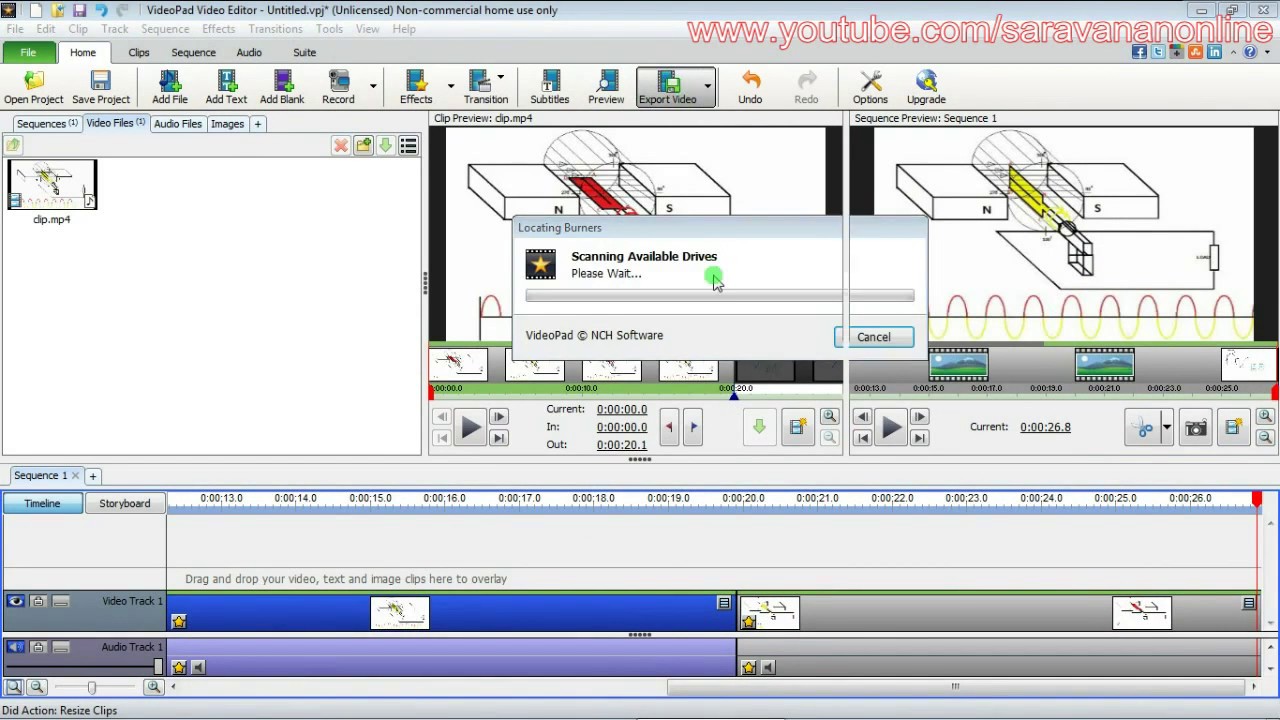The image size is (1280, 720).
Task: Open the Effects tool
Action: (x=416, y=88)
